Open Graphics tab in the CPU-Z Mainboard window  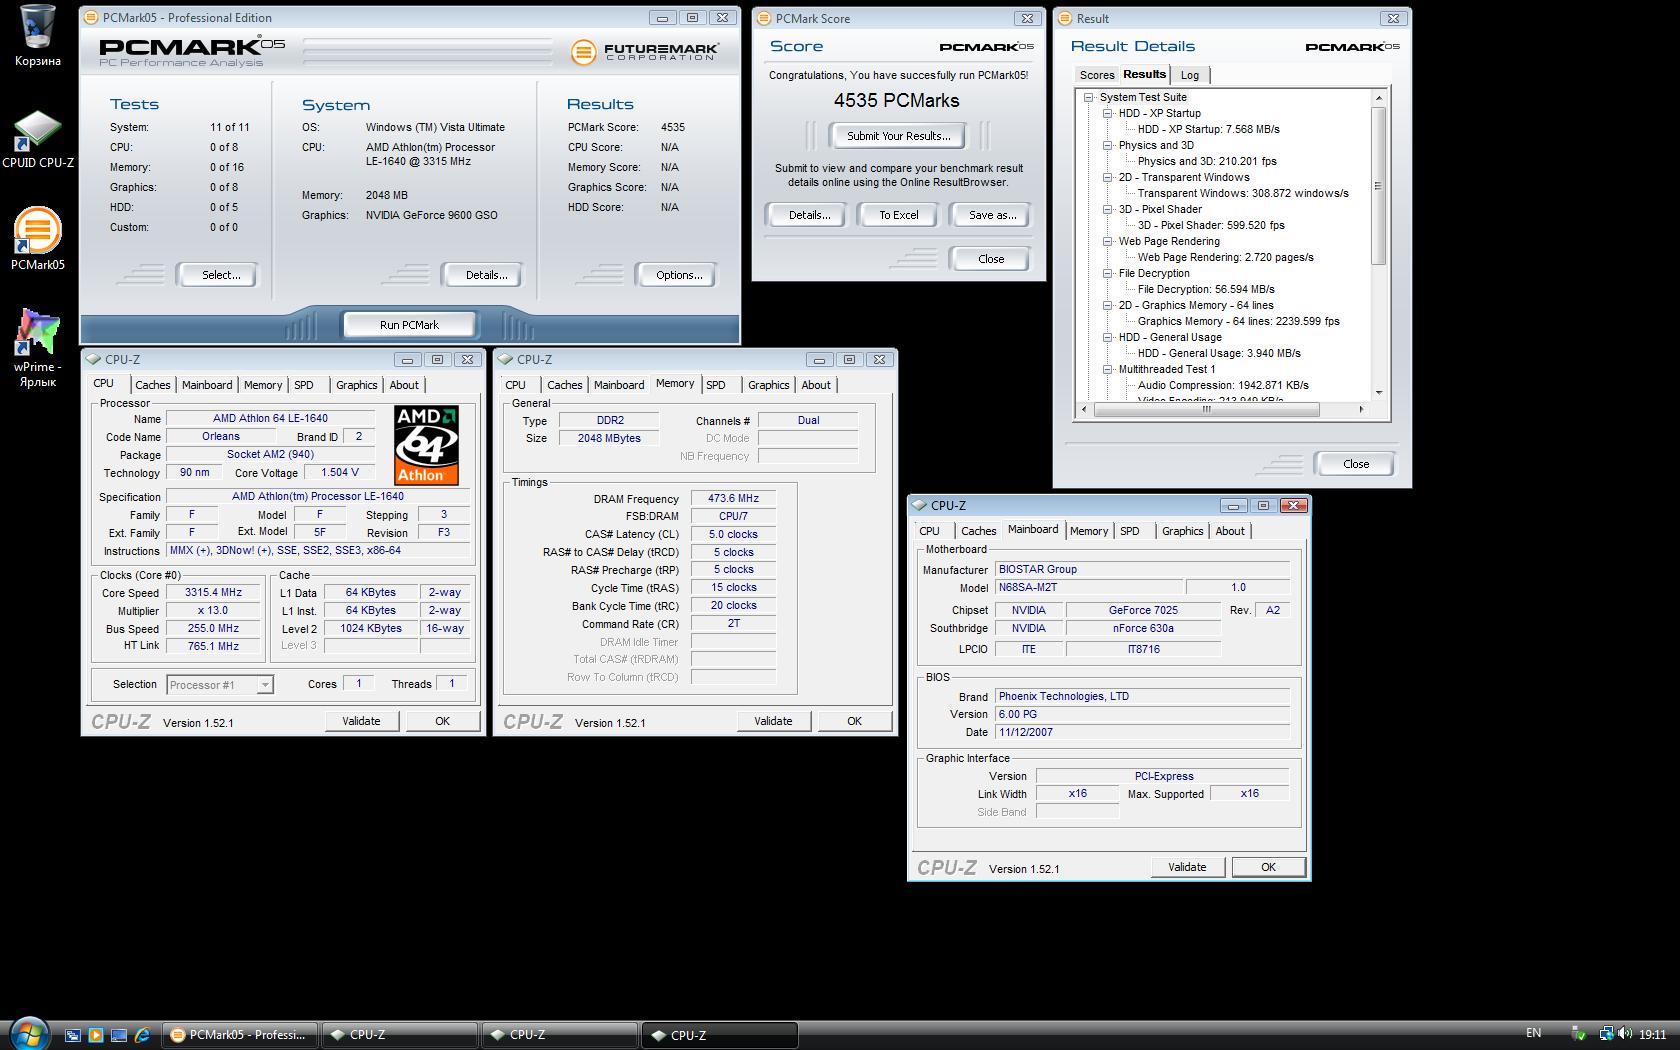tap(1182, 531)
